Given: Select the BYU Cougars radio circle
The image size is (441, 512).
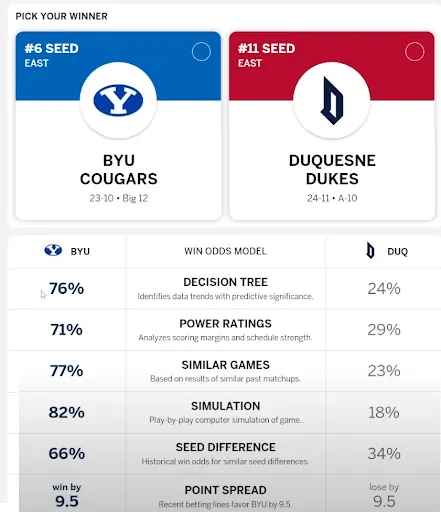Looking at the screenshot, I should tap(201, 52).
